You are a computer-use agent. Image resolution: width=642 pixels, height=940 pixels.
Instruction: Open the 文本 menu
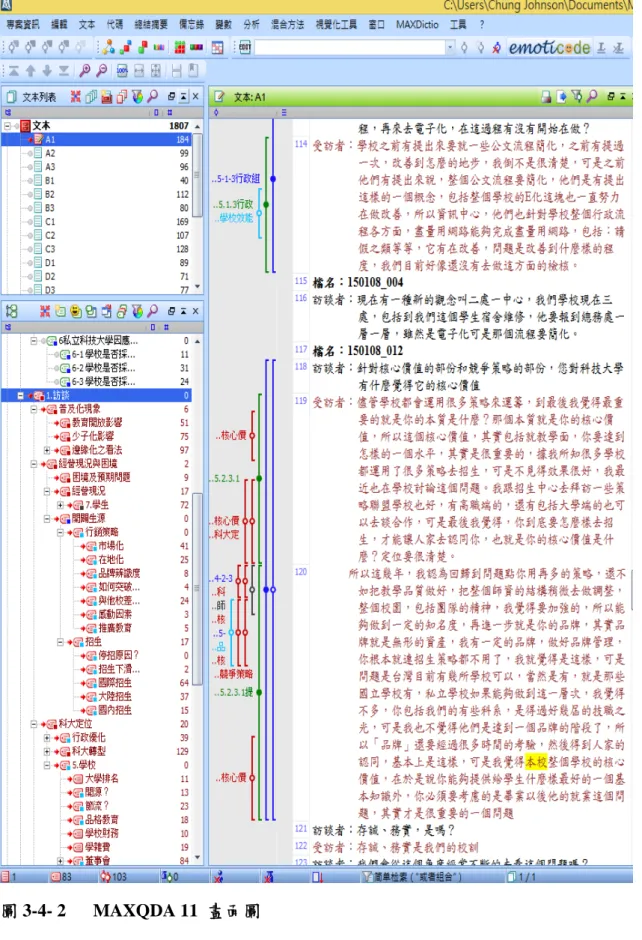click(x=87, y=25)
